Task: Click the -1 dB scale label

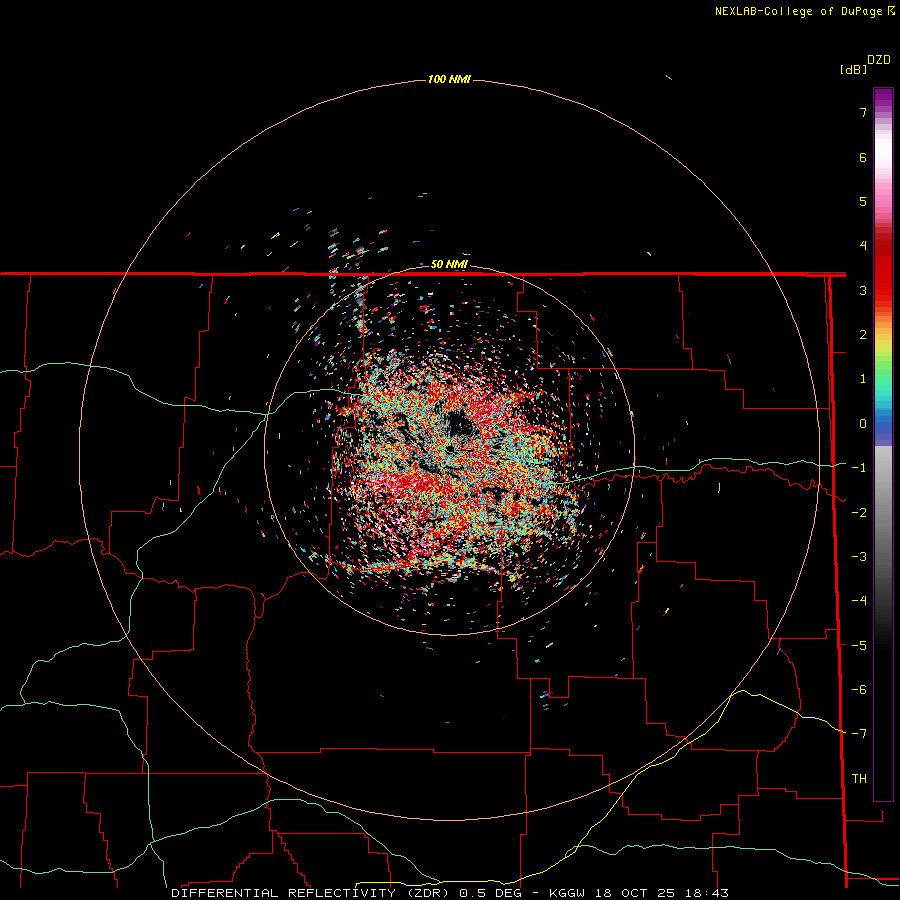Action: pyautogui.click(x=859, y=468)
